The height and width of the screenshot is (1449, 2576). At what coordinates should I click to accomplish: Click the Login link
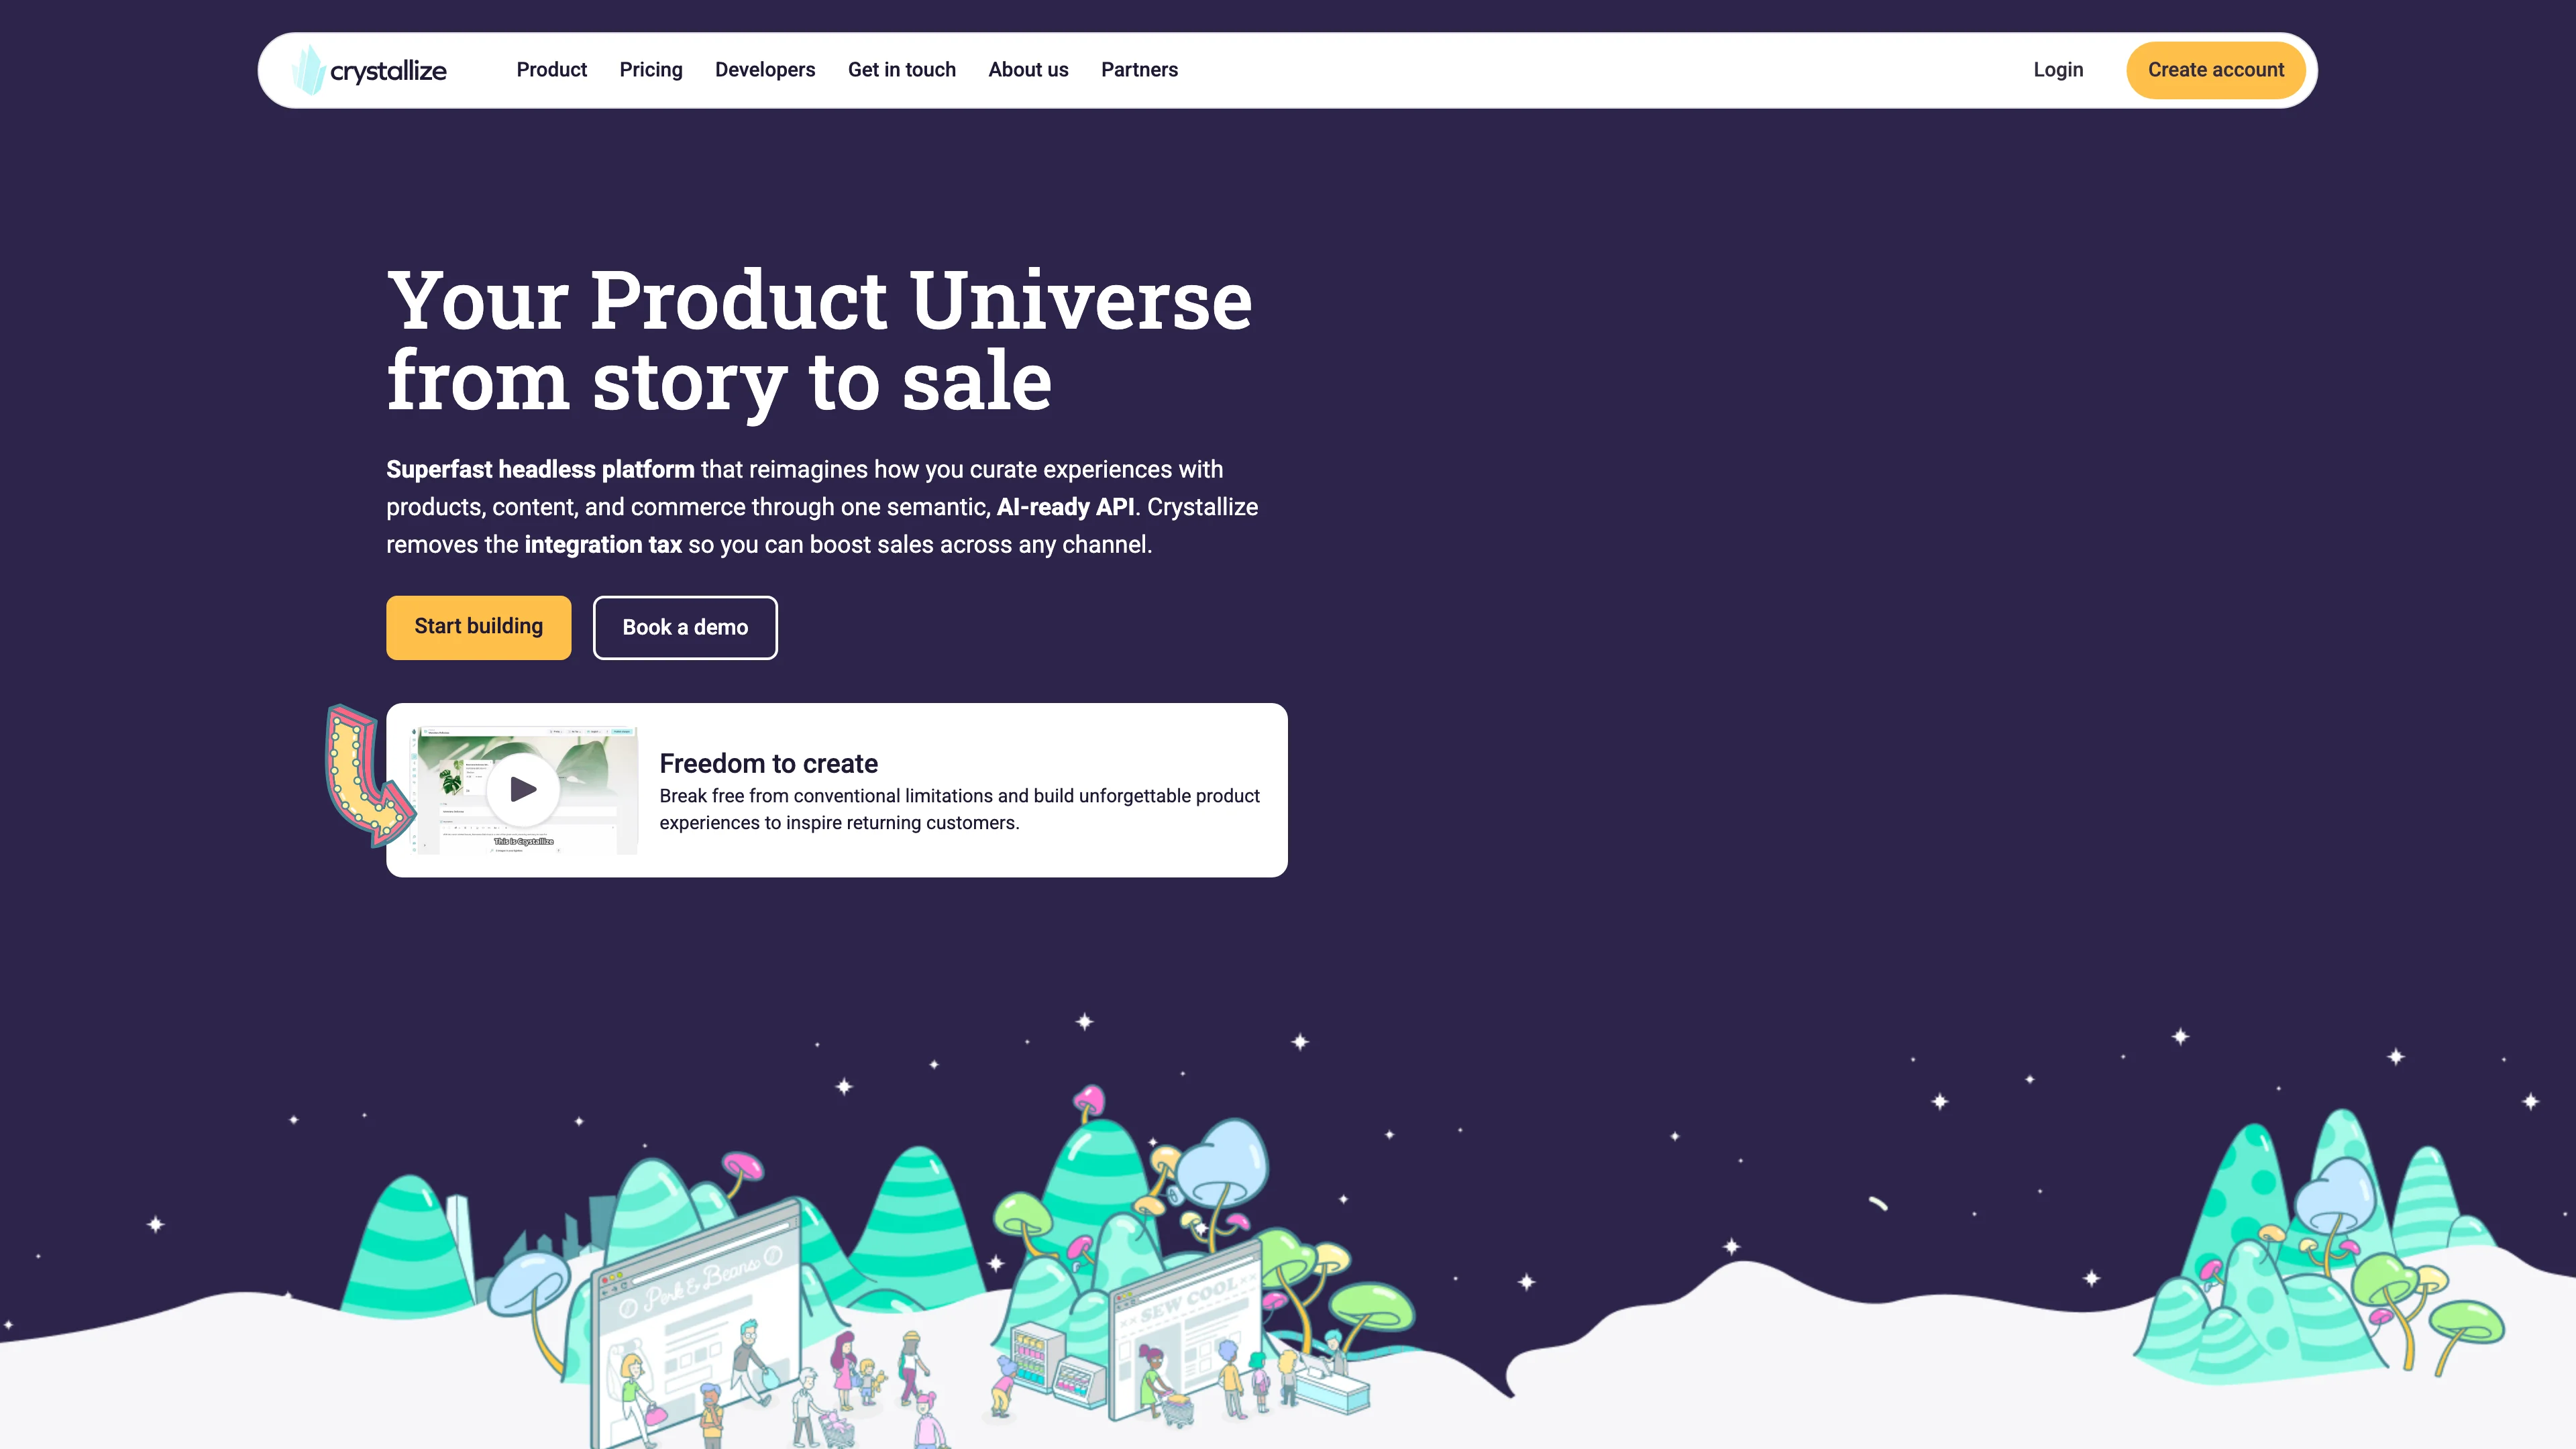click(x=2058, y=70)
